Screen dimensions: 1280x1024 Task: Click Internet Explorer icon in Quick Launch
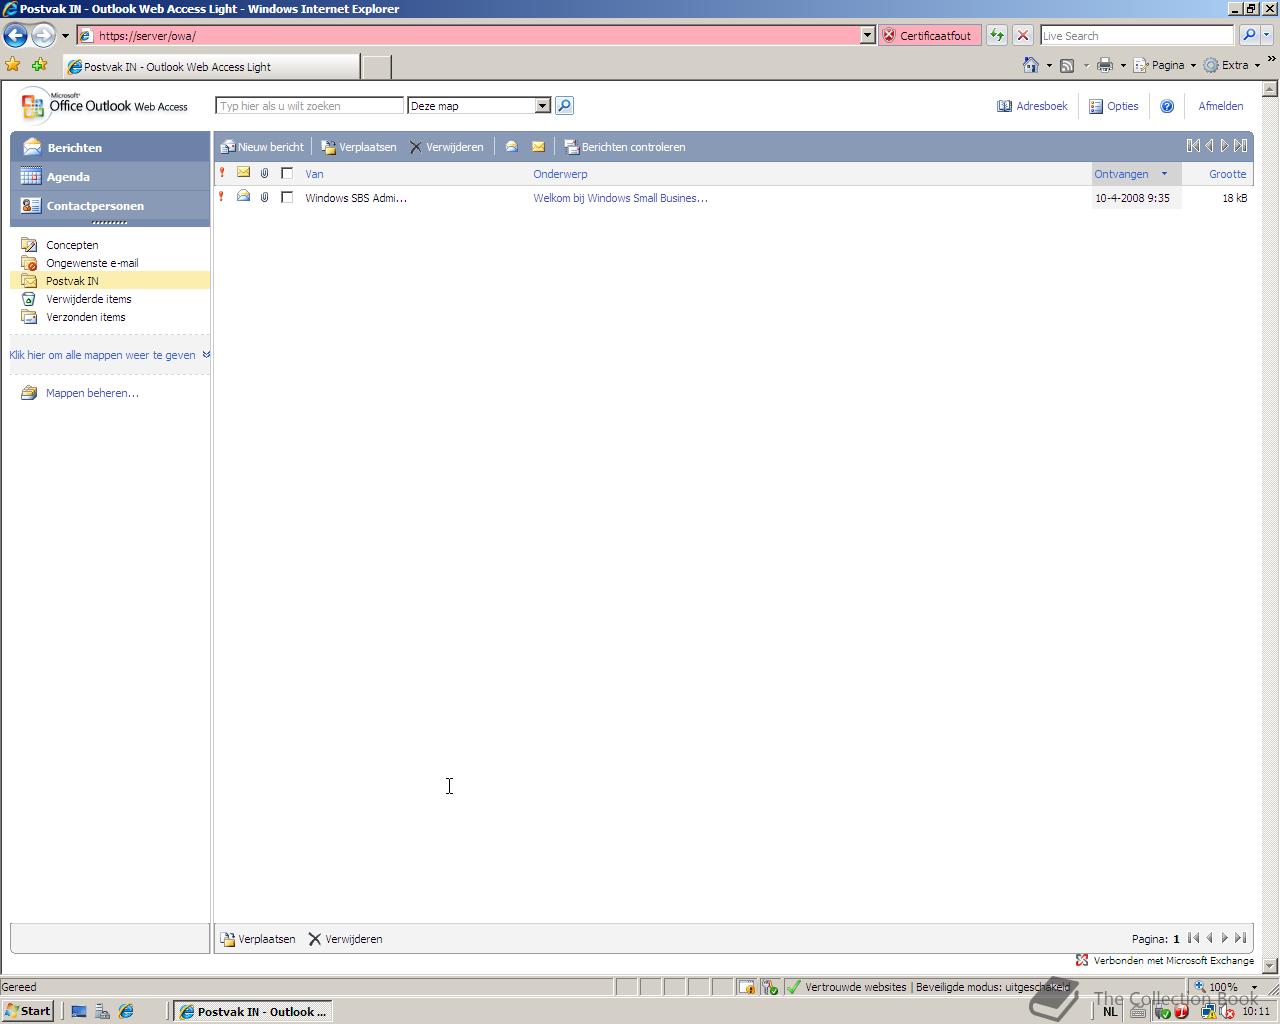(x=126, y=1011)
